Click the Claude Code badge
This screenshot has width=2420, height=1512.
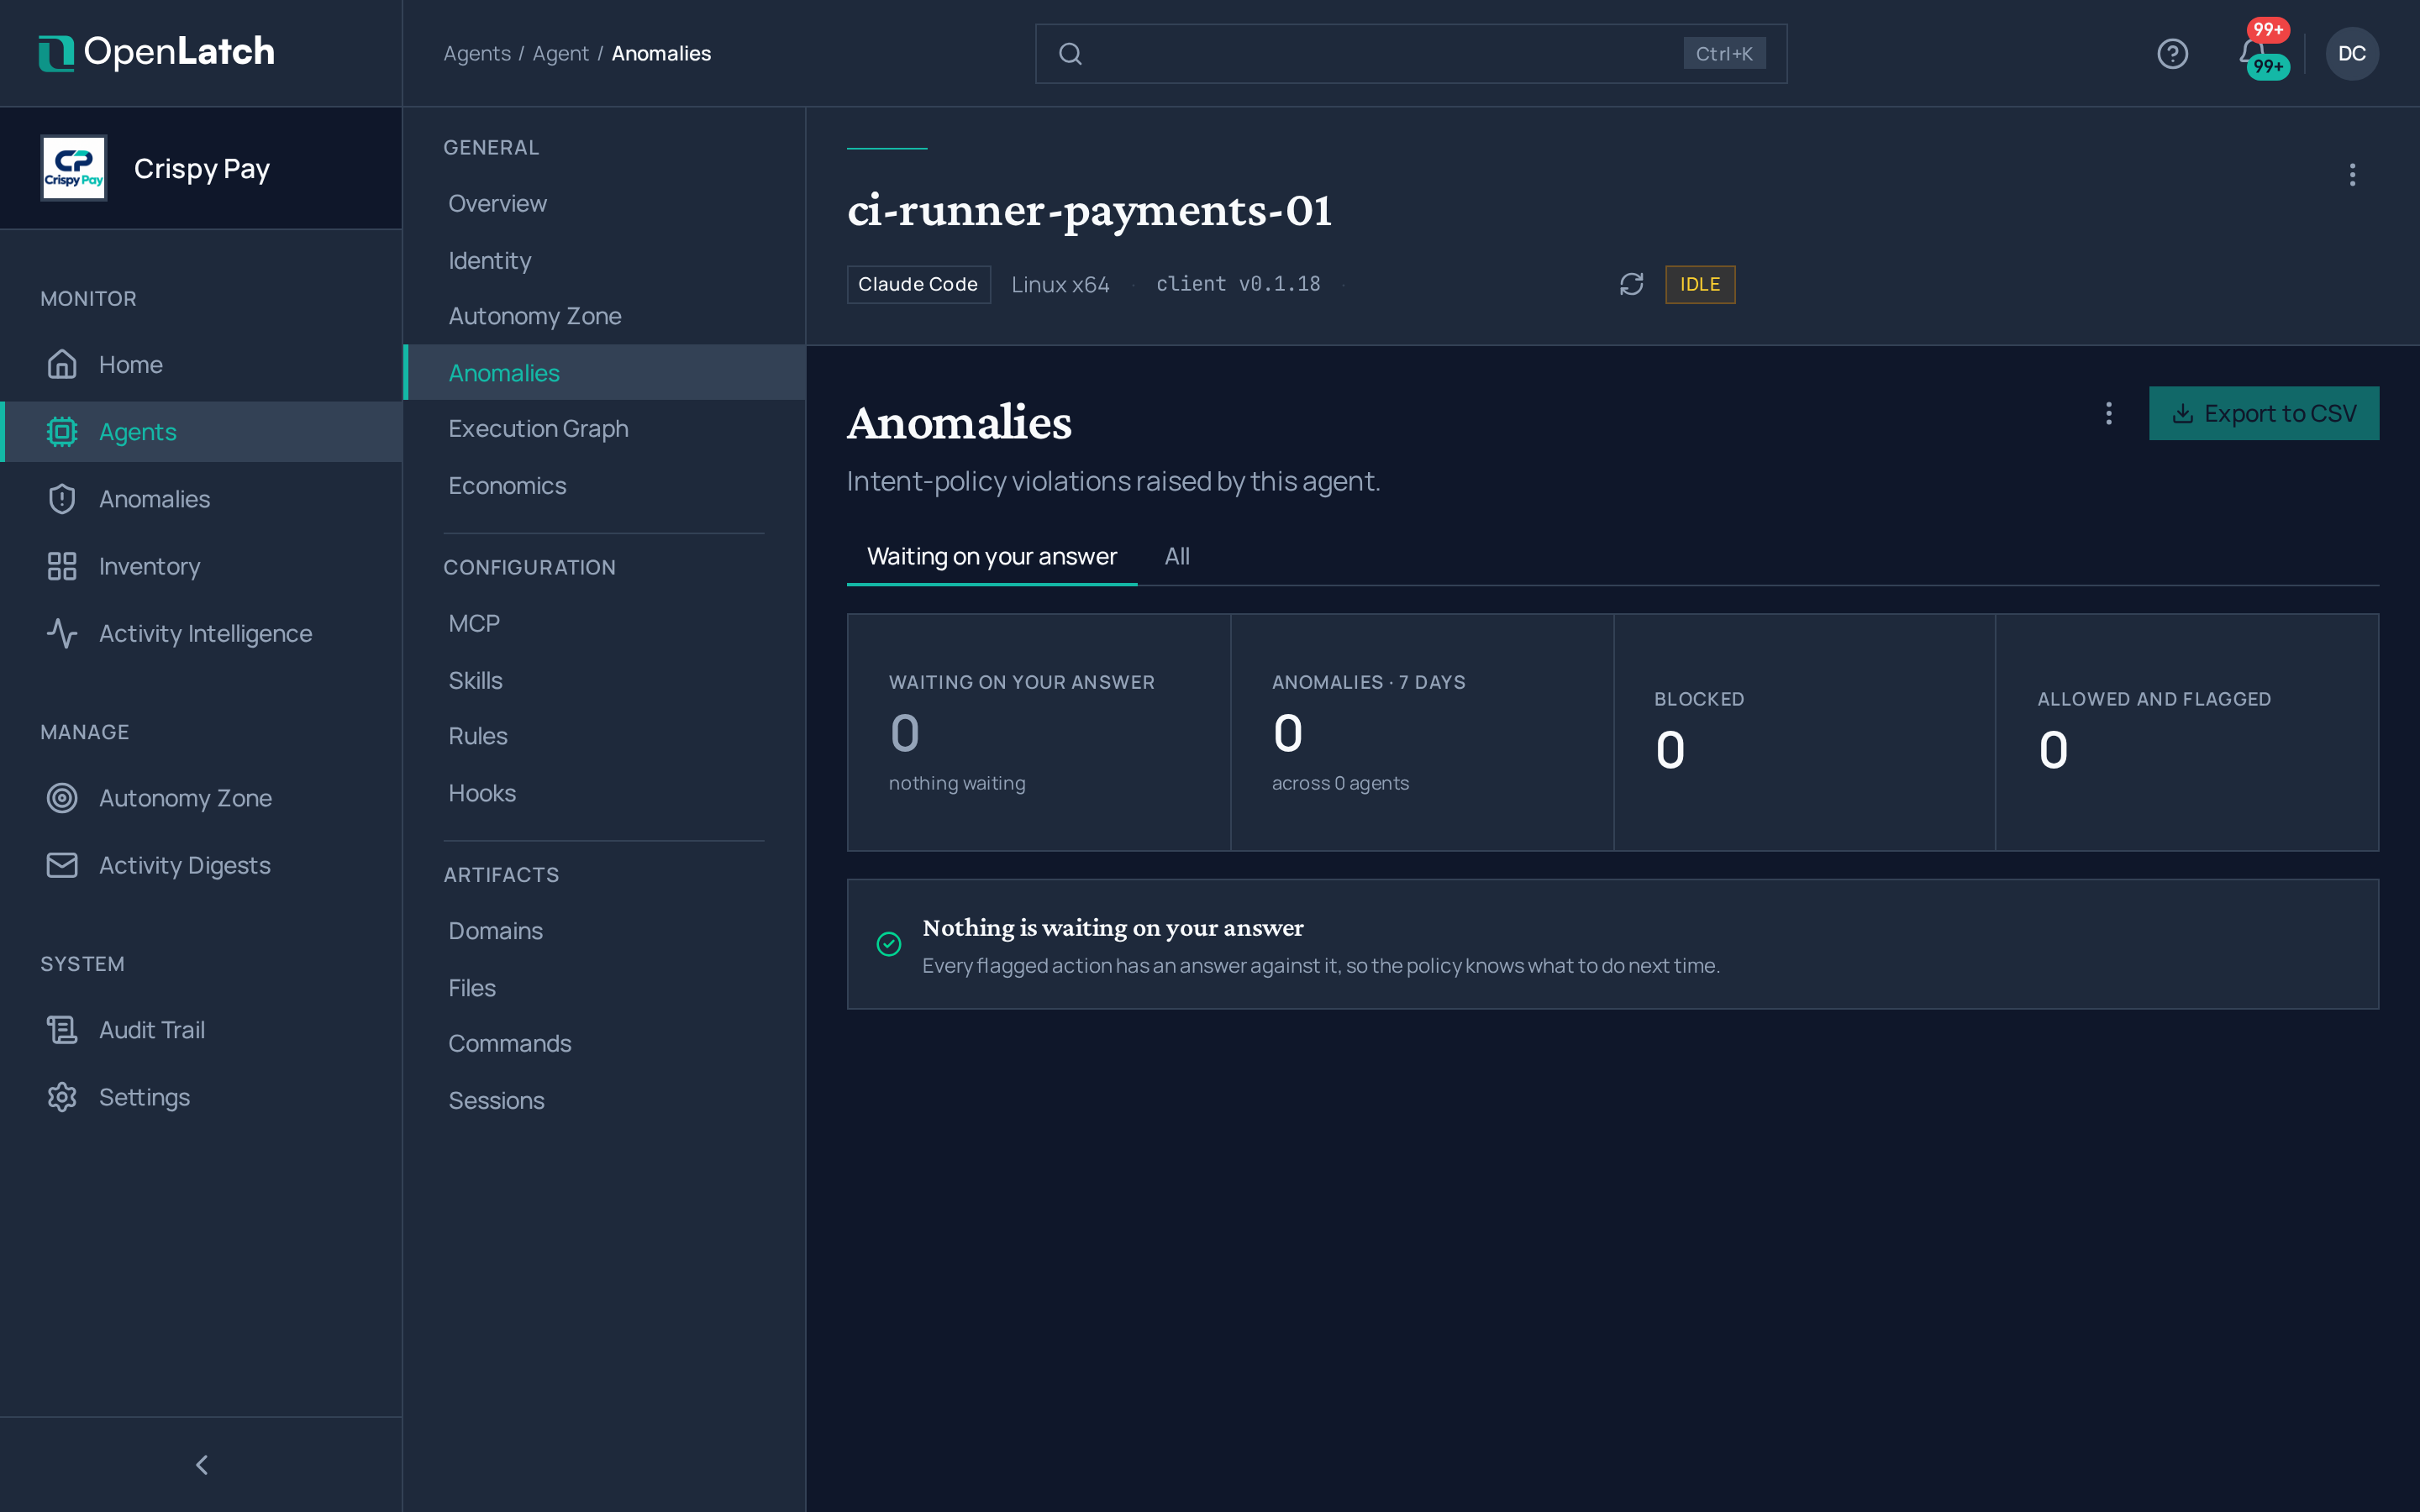[x=918, y=284]
